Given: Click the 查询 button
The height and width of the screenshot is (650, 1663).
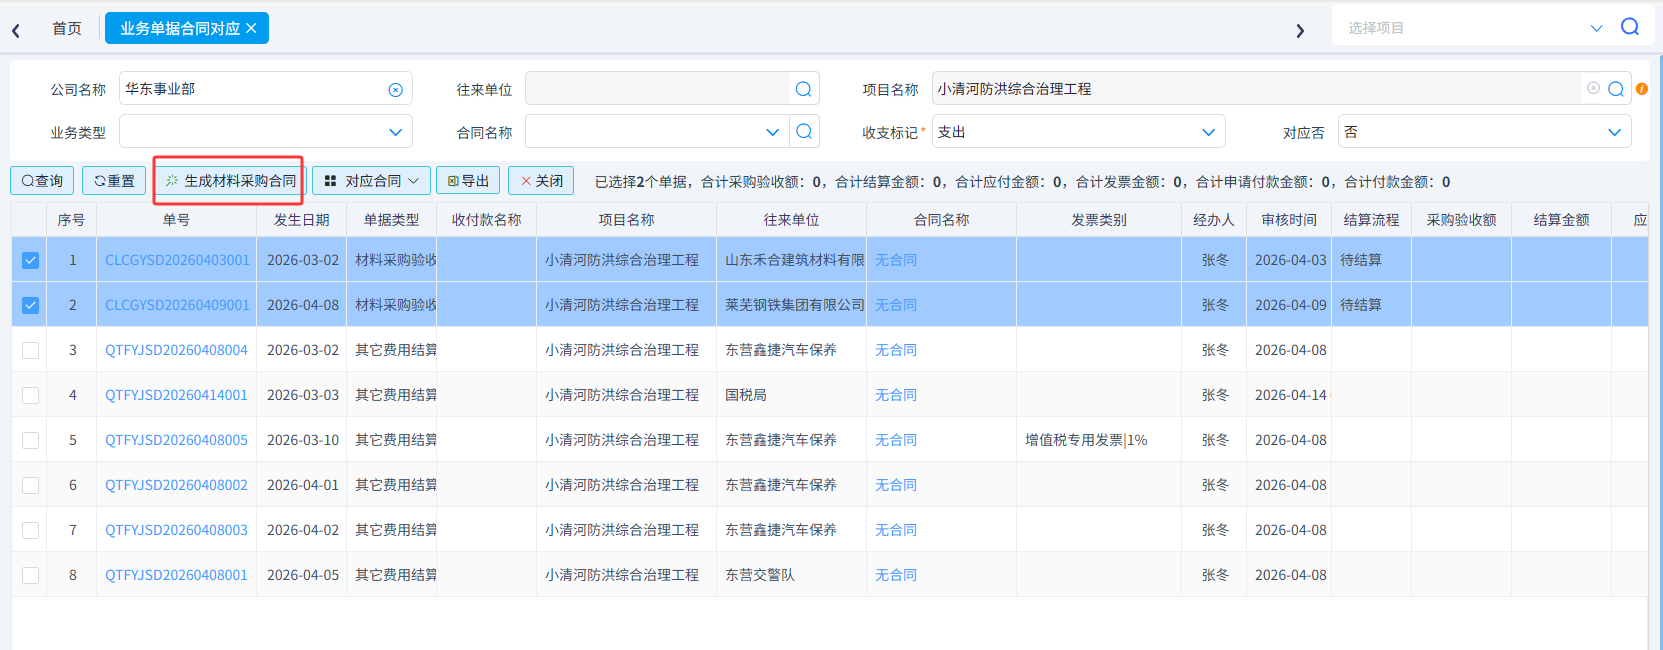Looking at the screenshot, I should 42,181.
